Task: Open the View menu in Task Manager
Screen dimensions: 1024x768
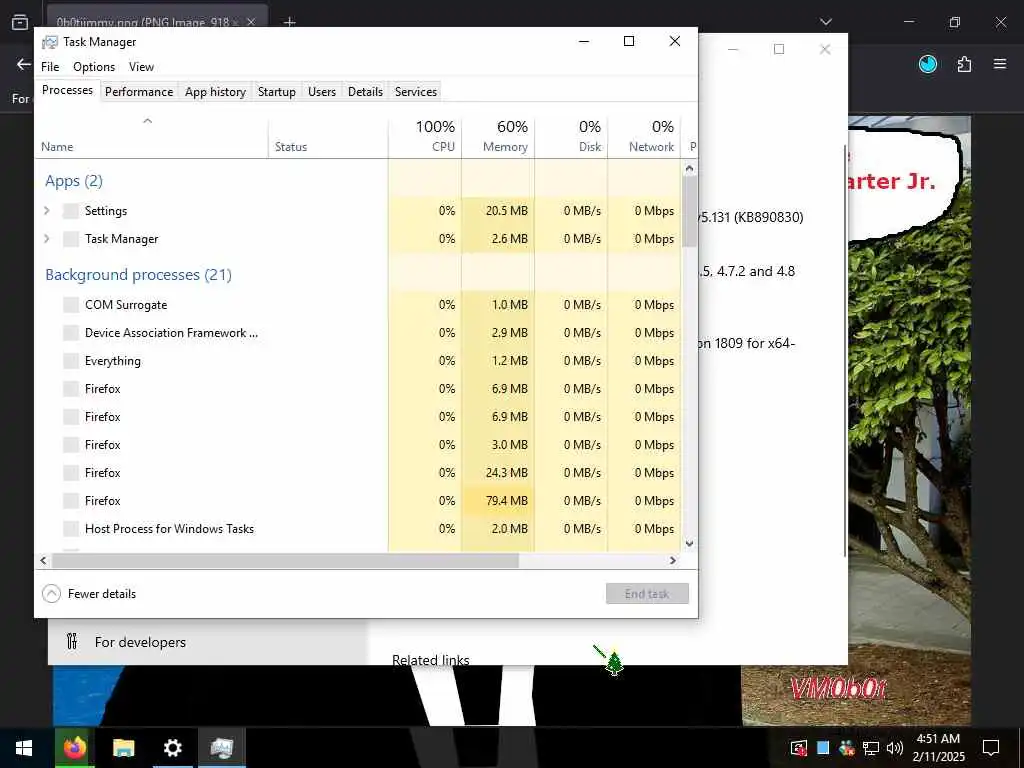Action: pyautogui.click(x=141, y=67)
